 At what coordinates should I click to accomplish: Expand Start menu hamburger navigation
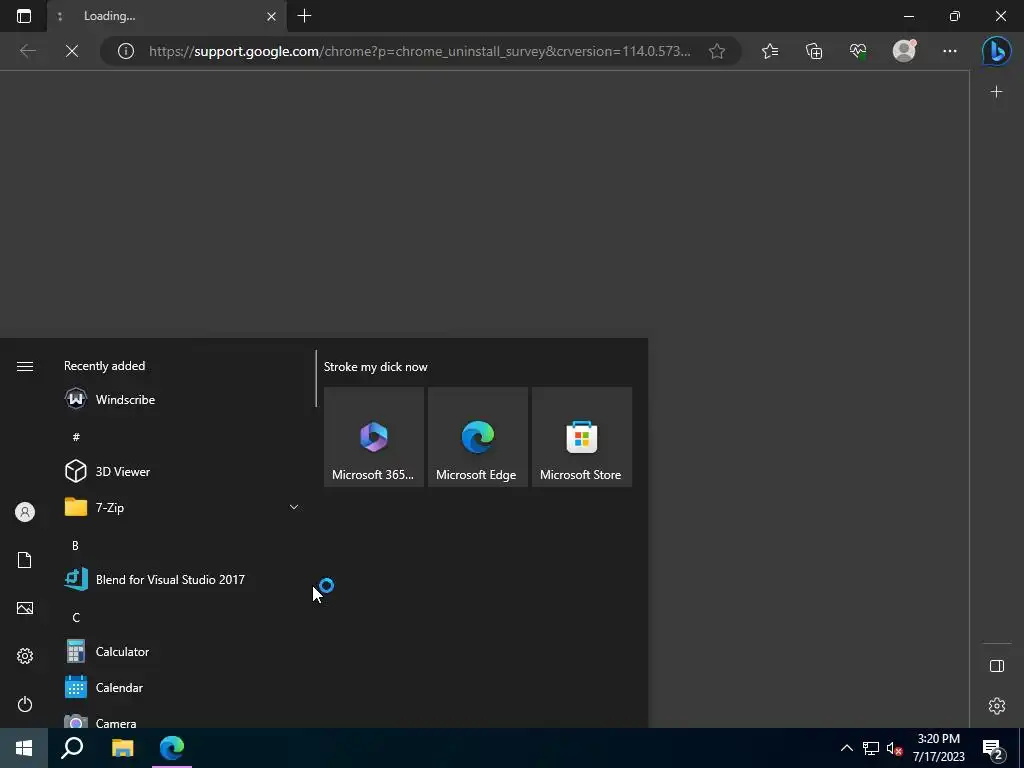(25, 366)
